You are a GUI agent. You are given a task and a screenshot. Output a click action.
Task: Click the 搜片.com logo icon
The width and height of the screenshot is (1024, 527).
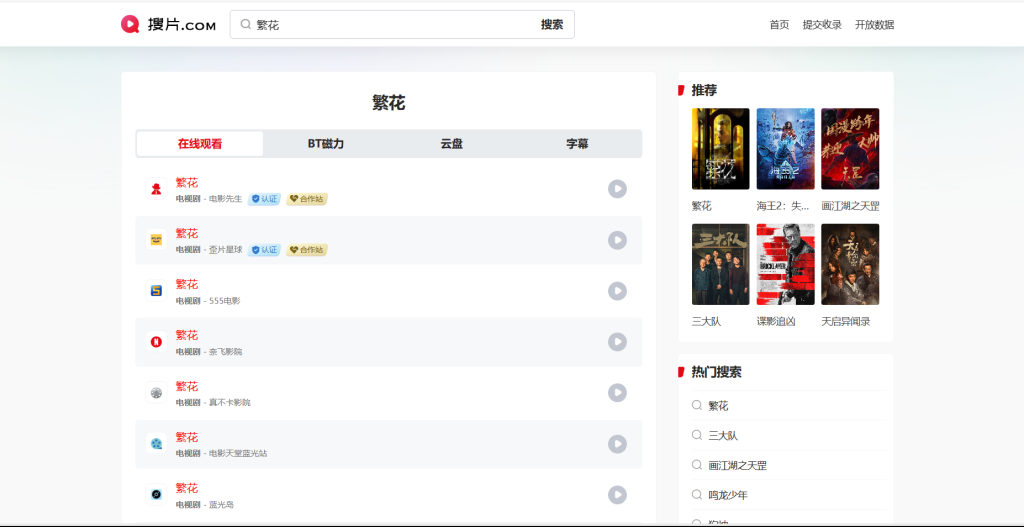coord(130,25)
